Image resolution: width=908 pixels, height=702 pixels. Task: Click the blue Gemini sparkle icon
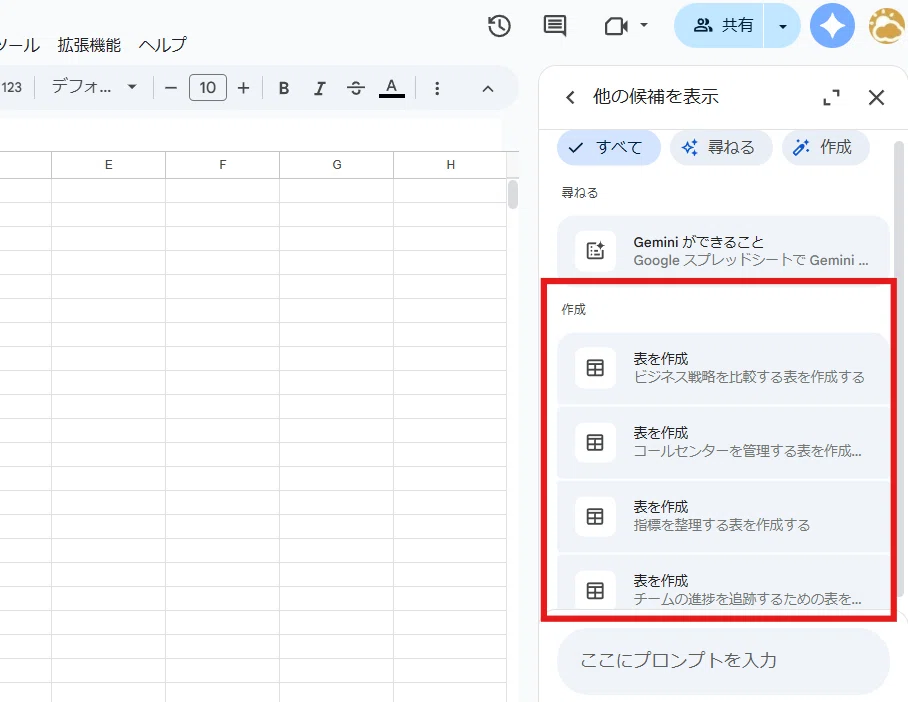pos(832,26)
